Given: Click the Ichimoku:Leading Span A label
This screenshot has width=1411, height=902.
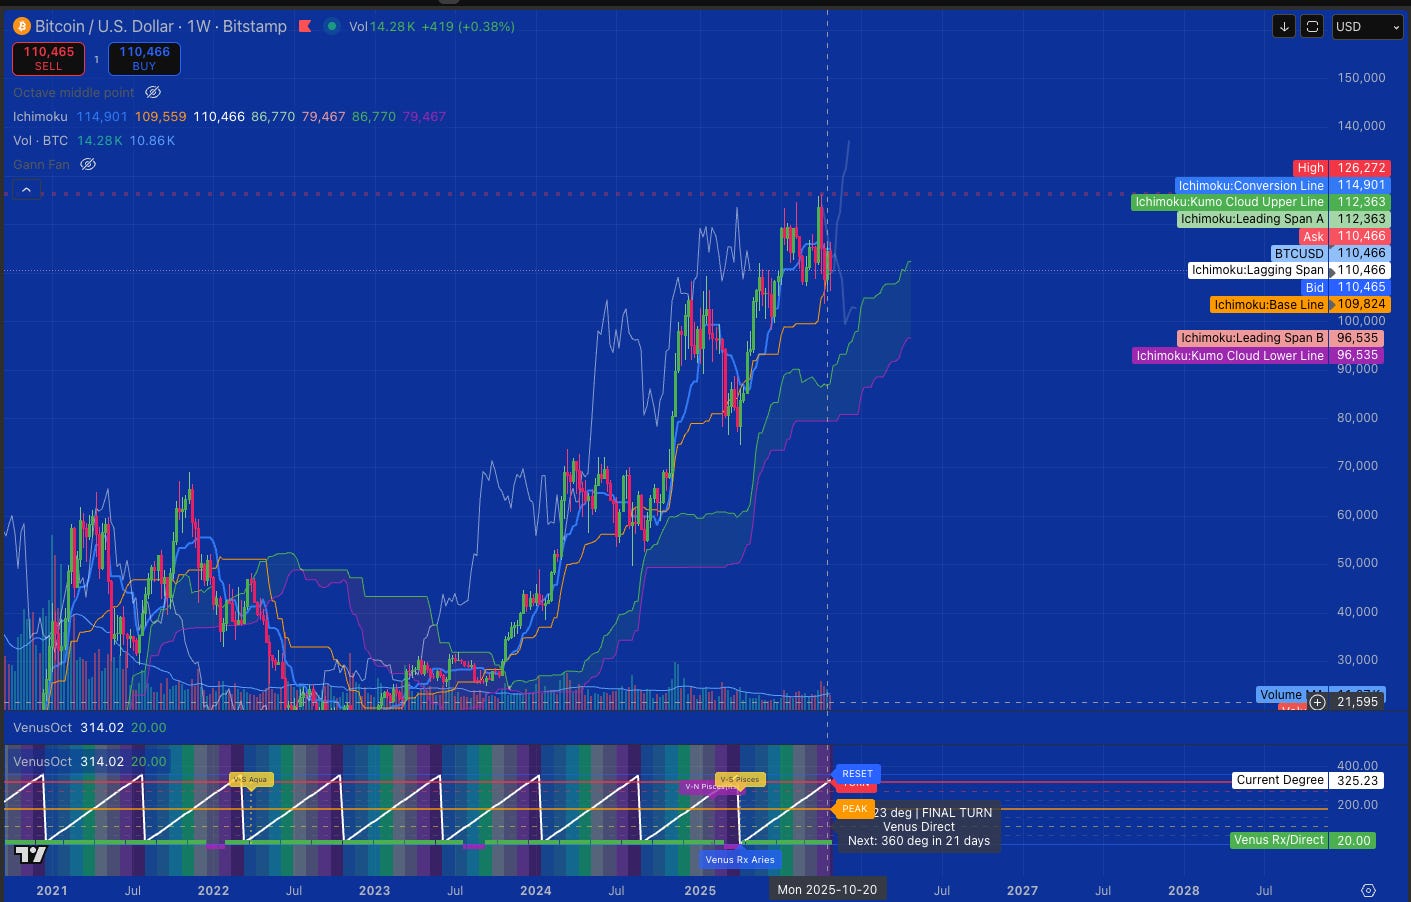Looking at the screenshot, I should click(1284, 219).
